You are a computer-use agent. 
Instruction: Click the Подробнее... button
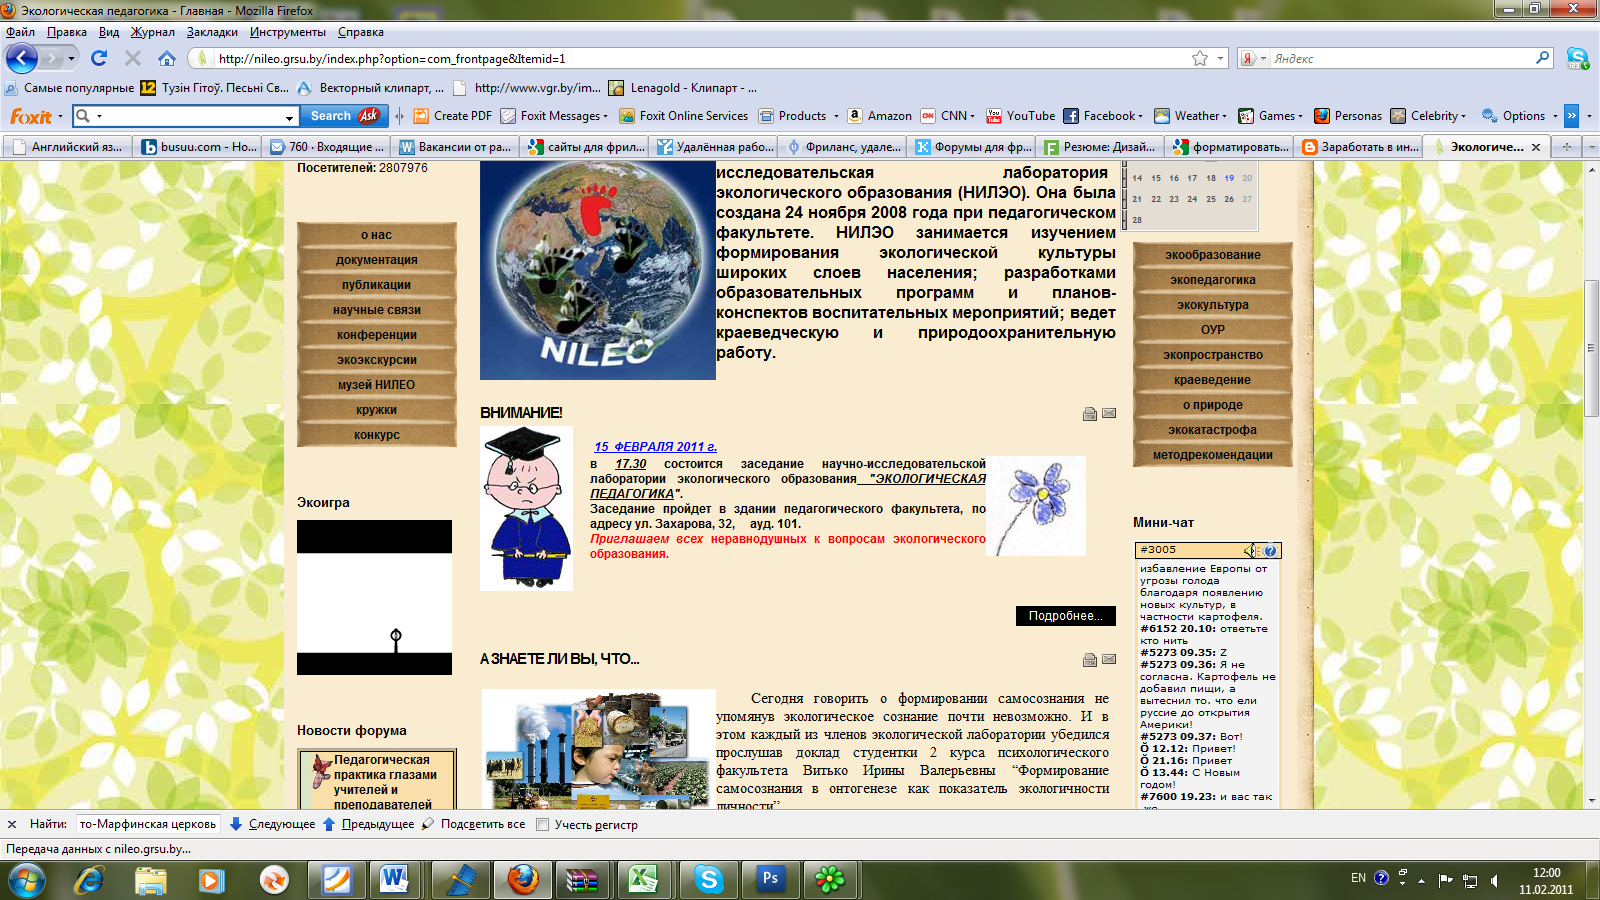(x=1066, y=616)
